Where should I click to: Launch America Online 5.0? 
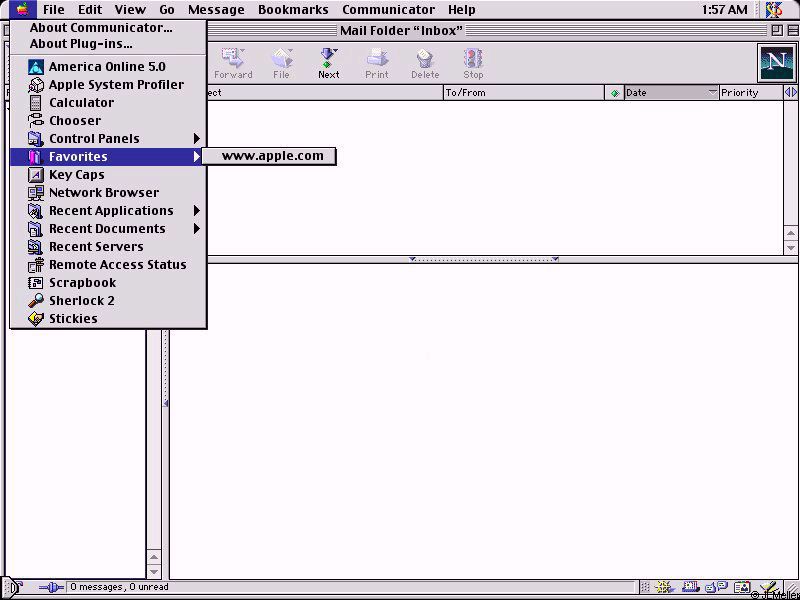107,66
